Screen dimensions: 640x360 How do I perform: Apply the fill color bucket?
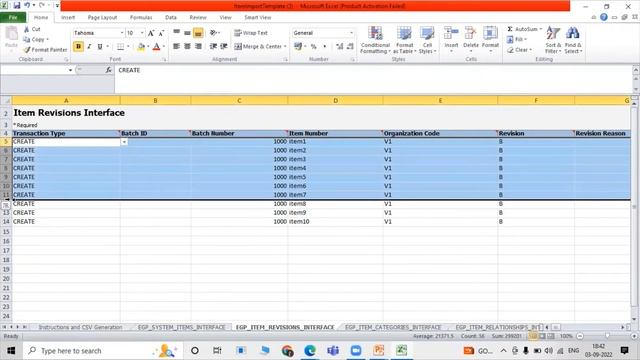141,47
